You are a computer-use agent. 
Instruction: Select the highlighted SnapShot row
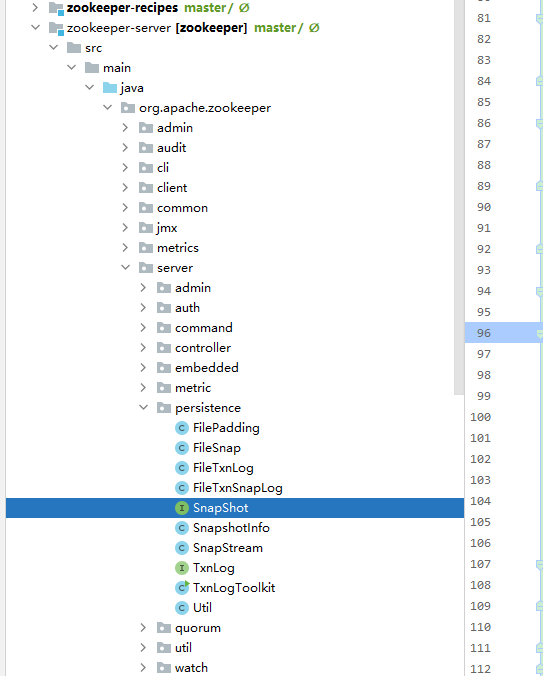tap(235, 508)
